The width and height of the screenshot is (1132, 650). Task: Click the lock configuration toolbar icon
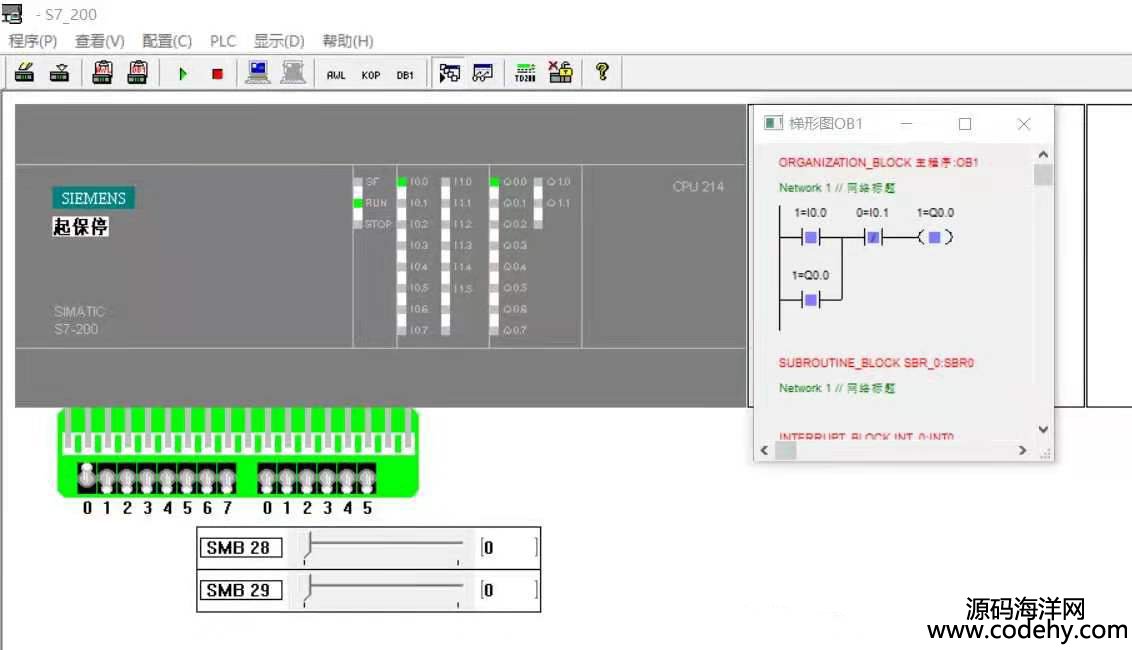click(x=560, y=72)
